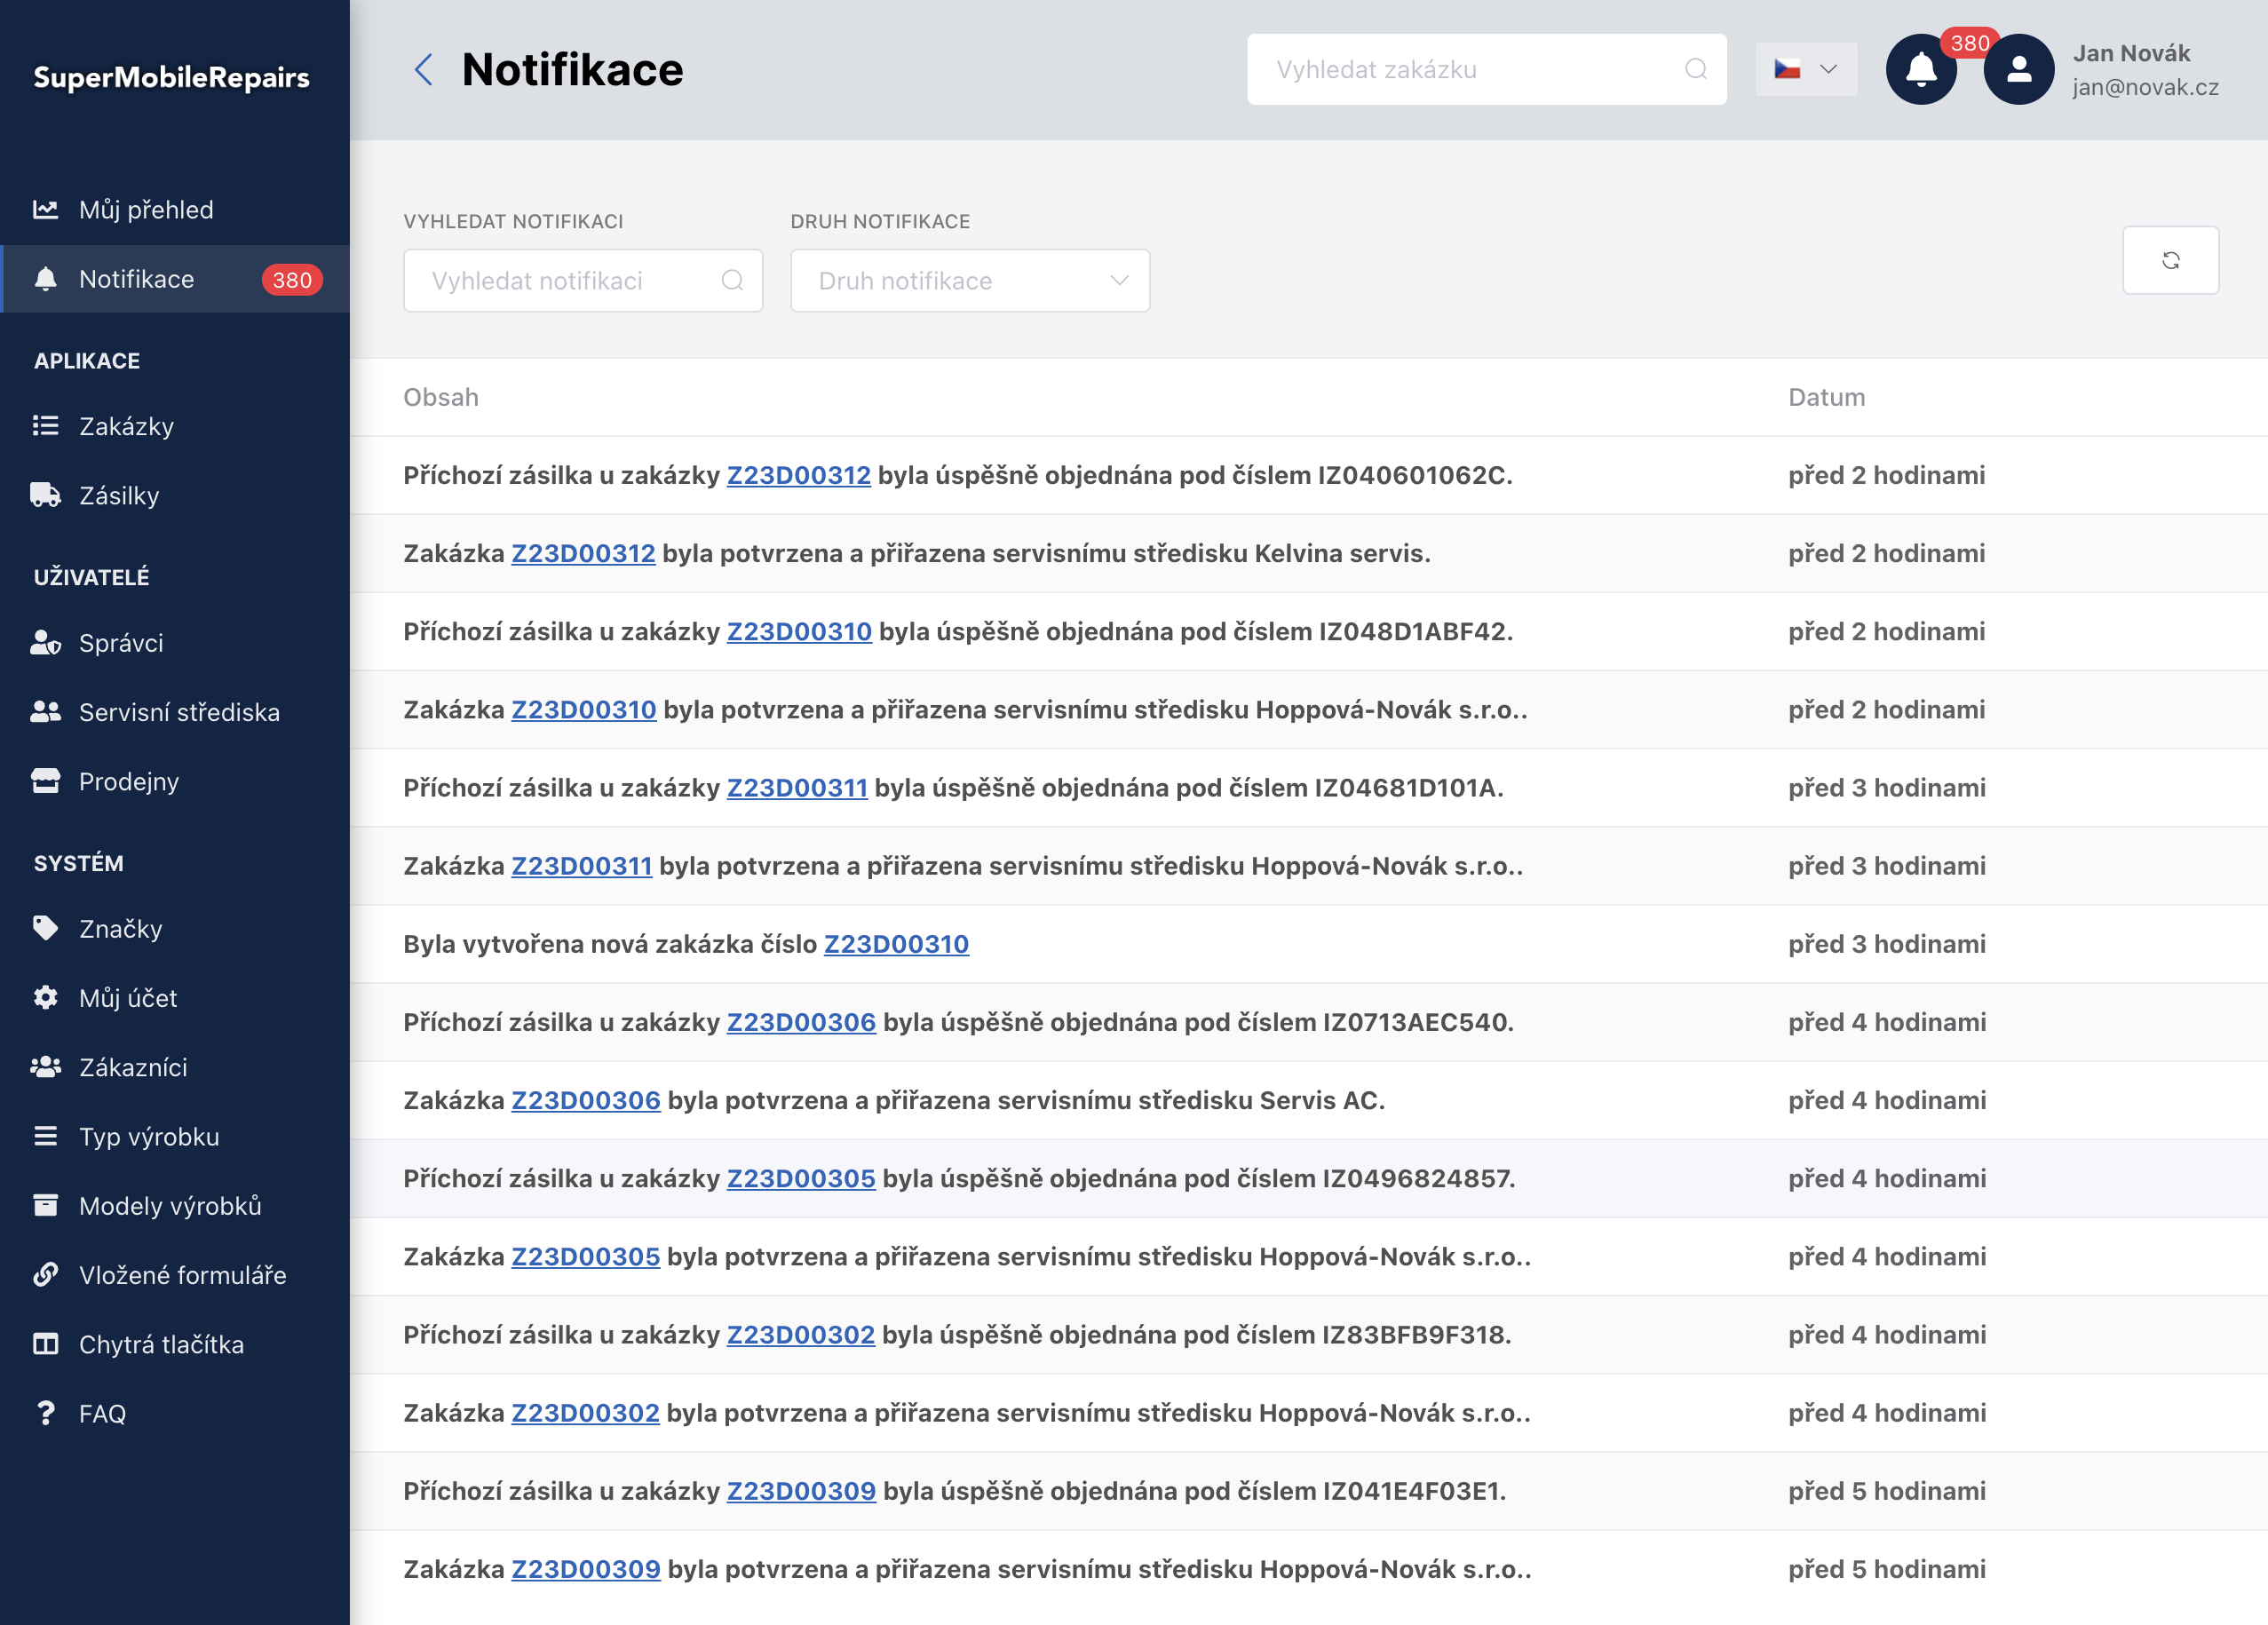This screenshot has width=2268, height=1625.
Task: Click the back arrow next to Notifikace
Action: click(423, 70)
